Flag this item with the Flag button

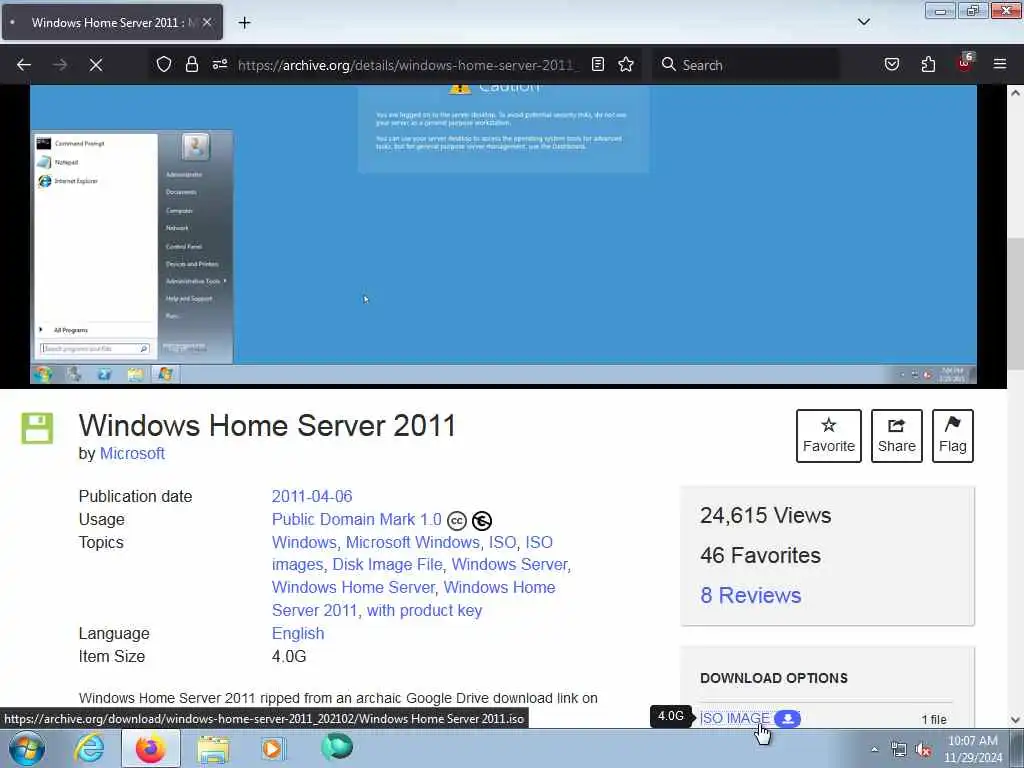(x=953, y=436)
